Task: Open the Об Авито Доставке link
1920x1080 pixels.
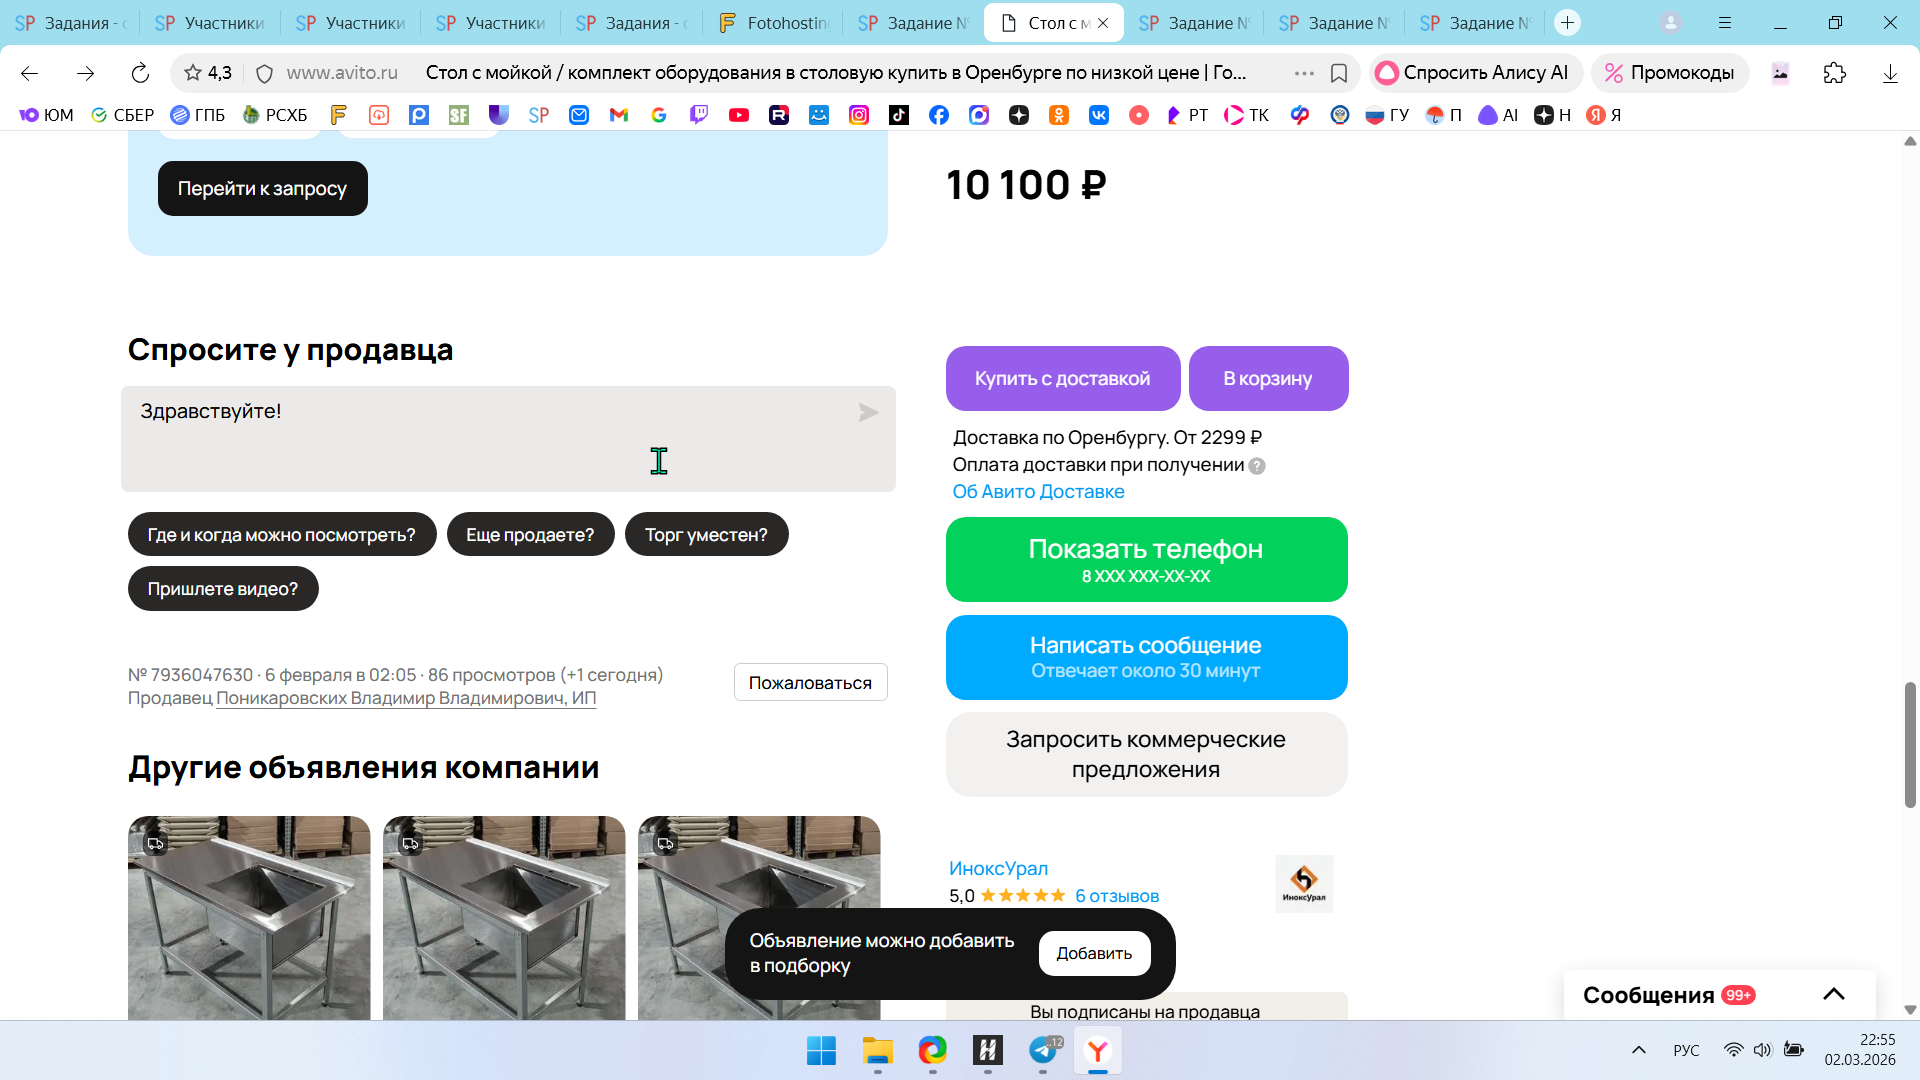Action: 1038,492
